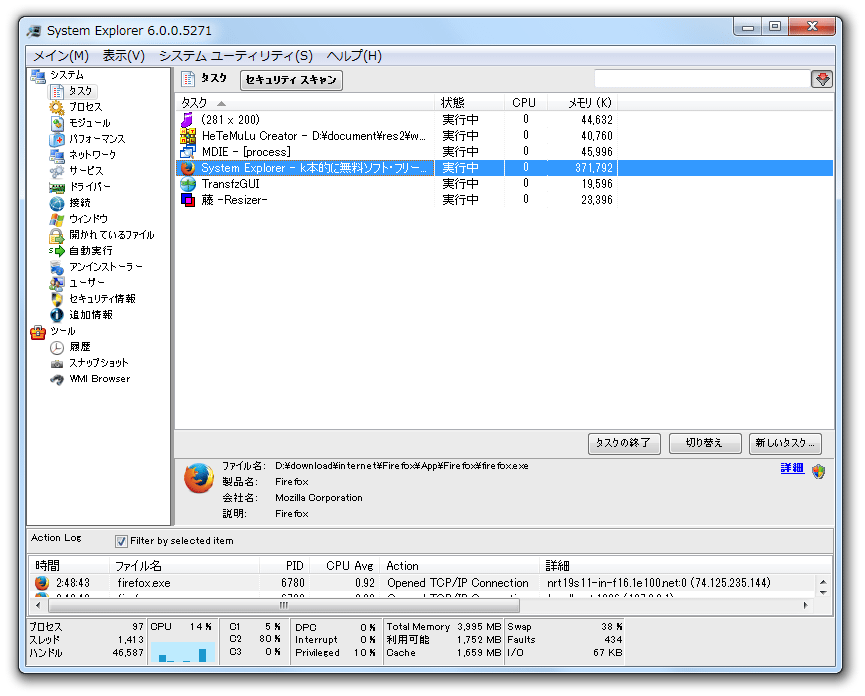The height and width of the screenshot is (696, 865).
Task: Click the 藤 -Resizer- task icon
Action: point(188,200)
